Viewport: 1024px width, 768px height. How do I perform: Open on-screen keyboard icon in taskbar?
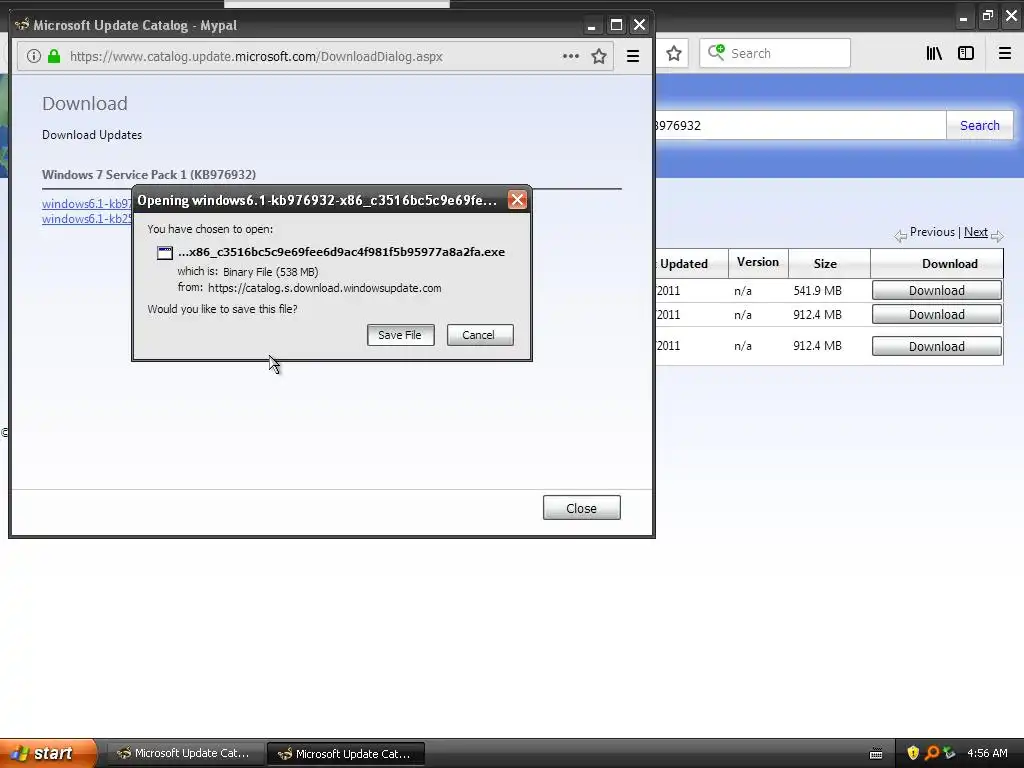876,754
